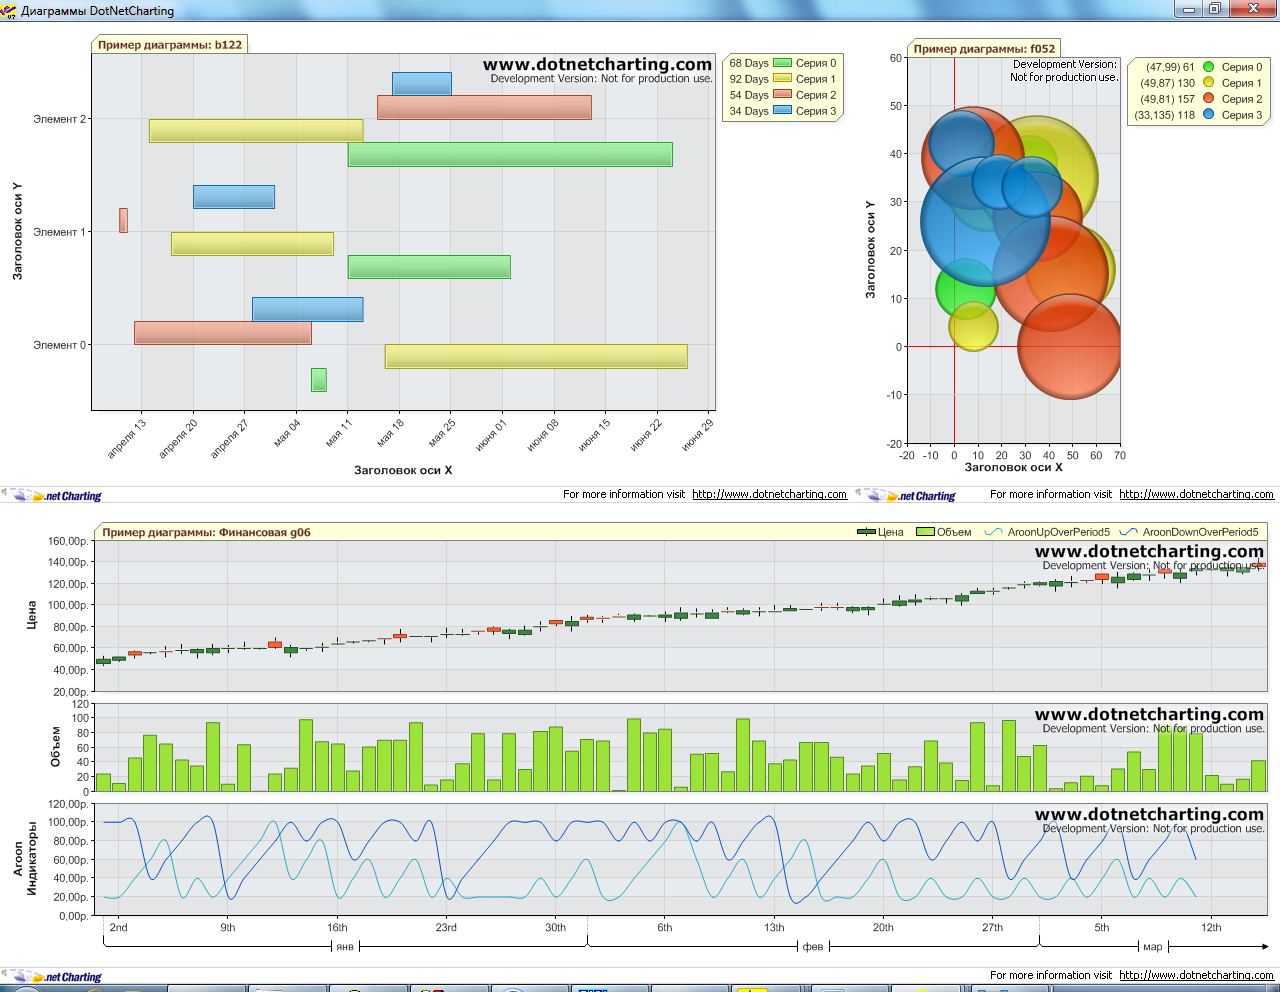Click yellow Серия 1 swatch in b122 legend
The width and height of the screenshot is (1280, 992).
[782, 79]
